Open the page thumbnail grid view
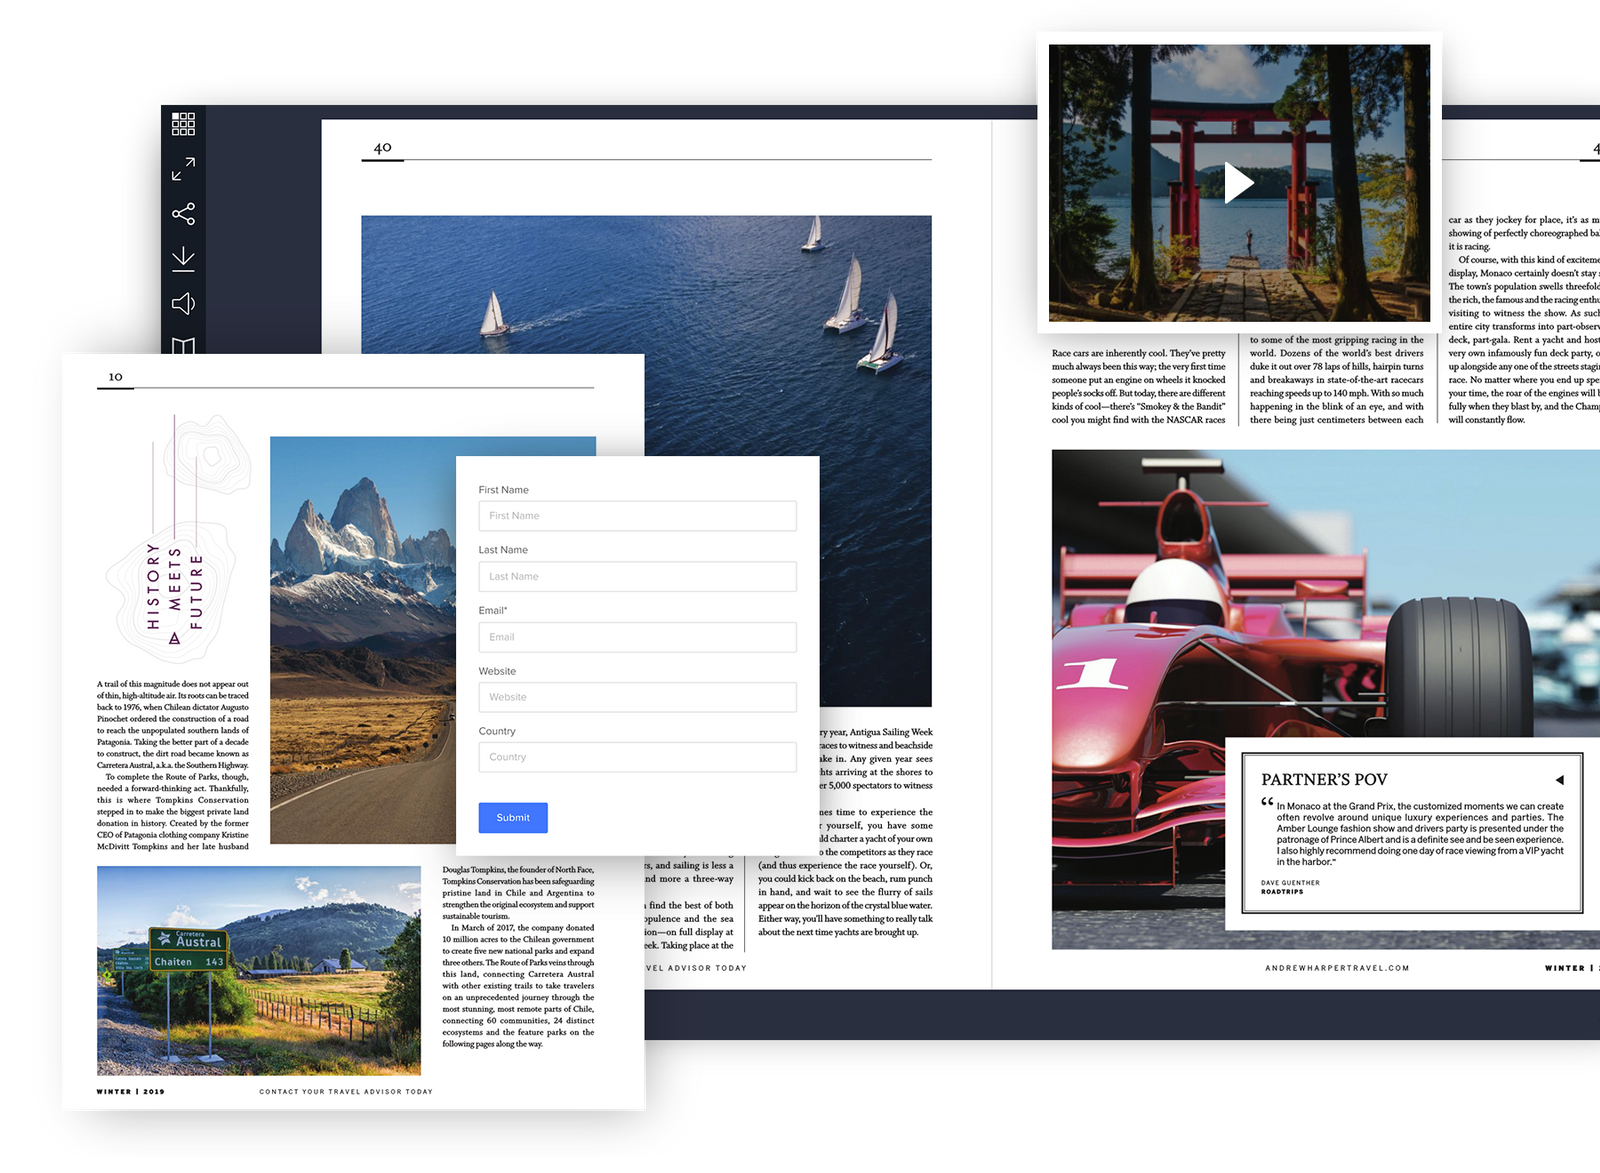 click(183, 122)
